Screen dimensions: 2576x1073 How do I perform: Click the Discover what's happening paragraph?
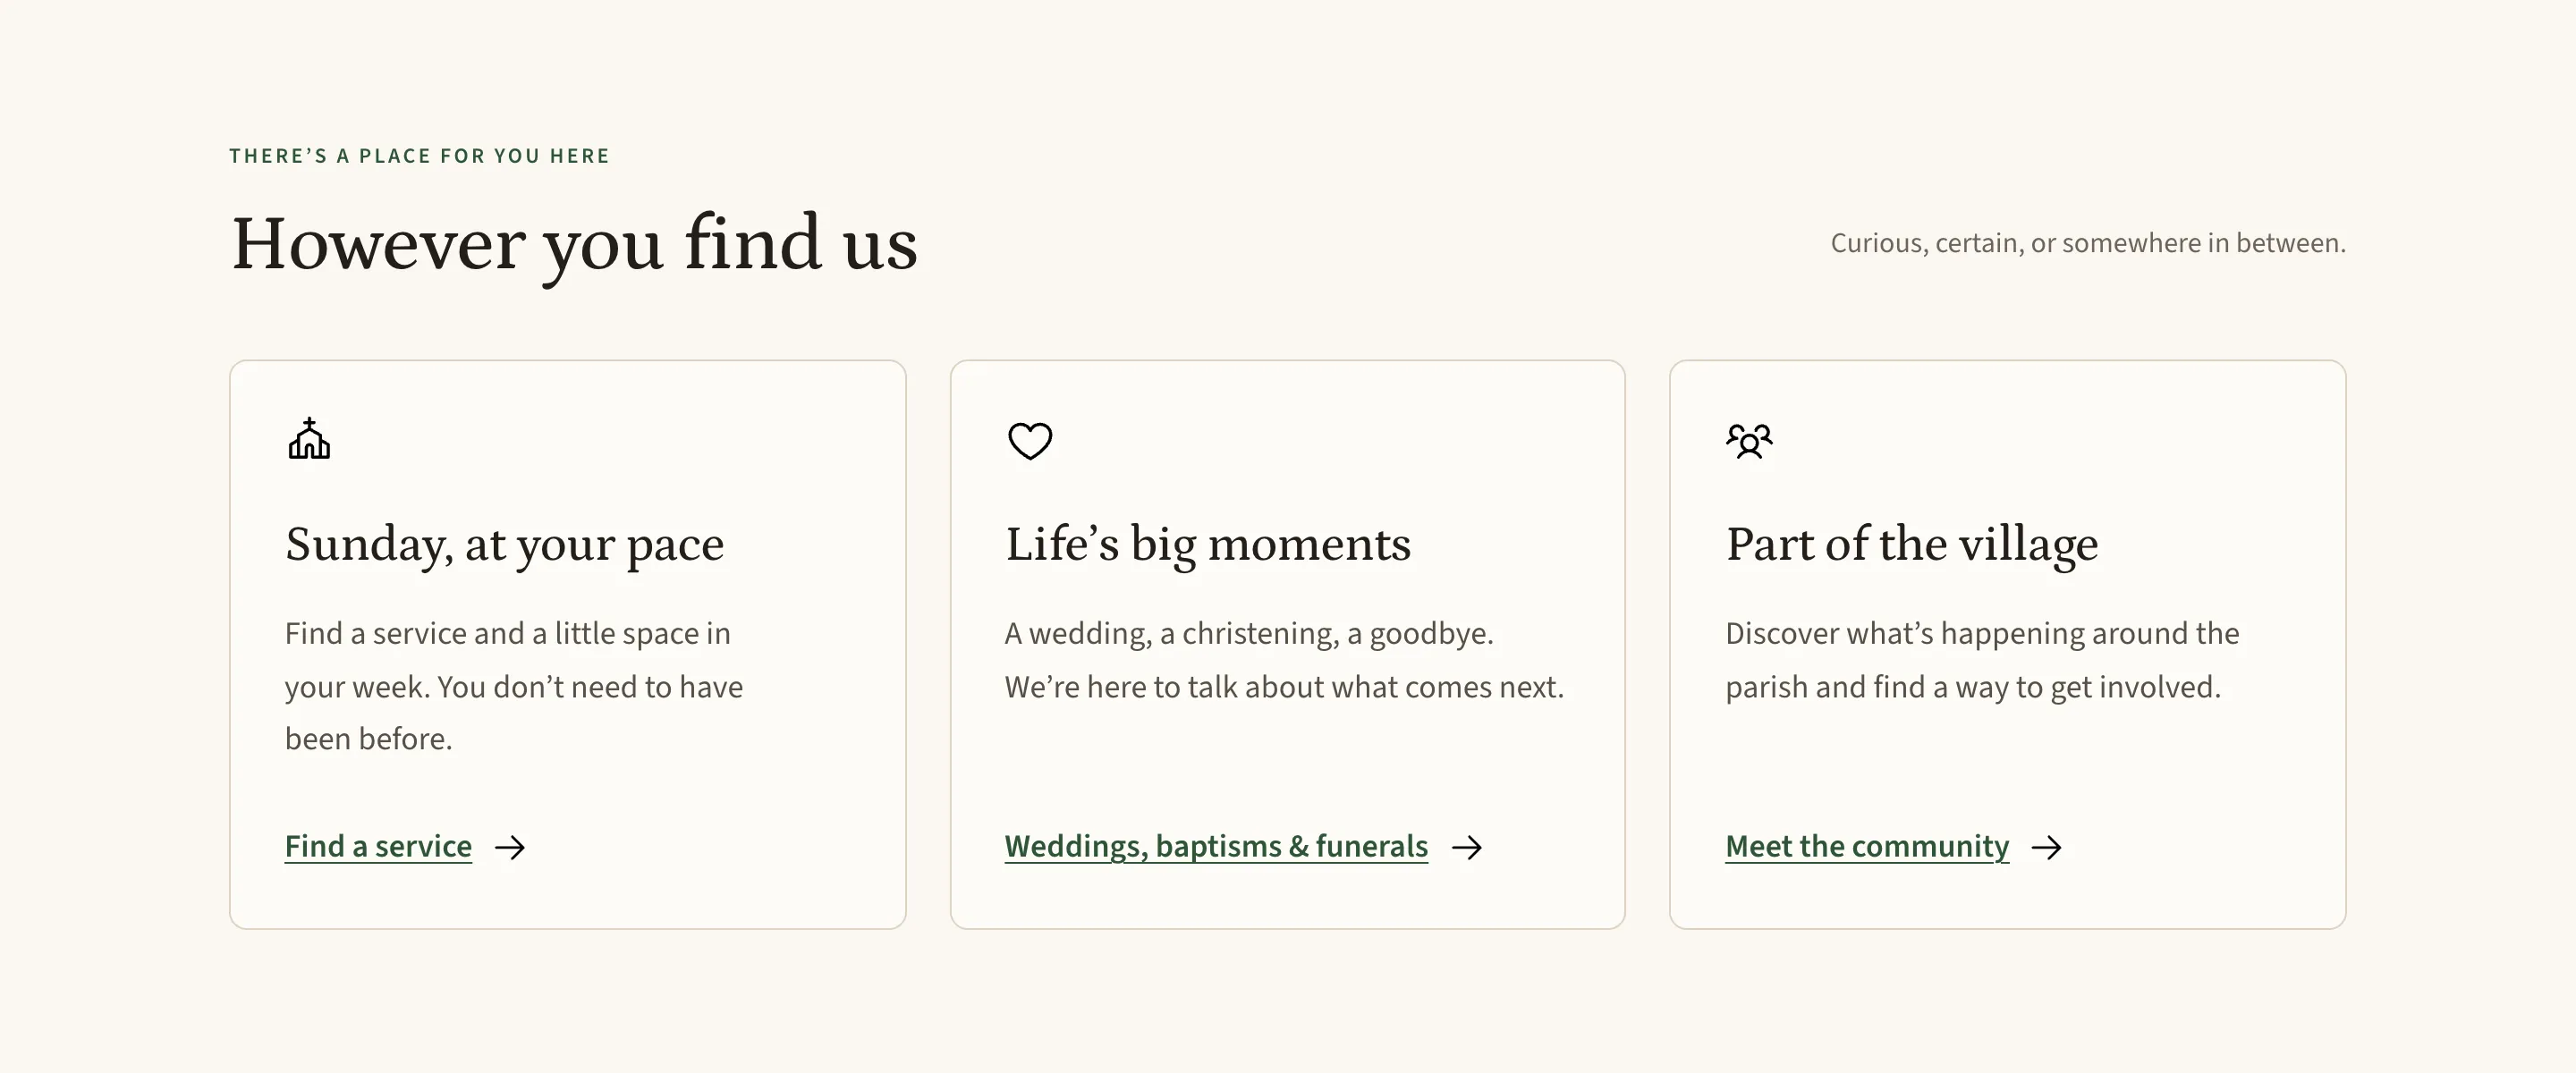coord(1982,660)
